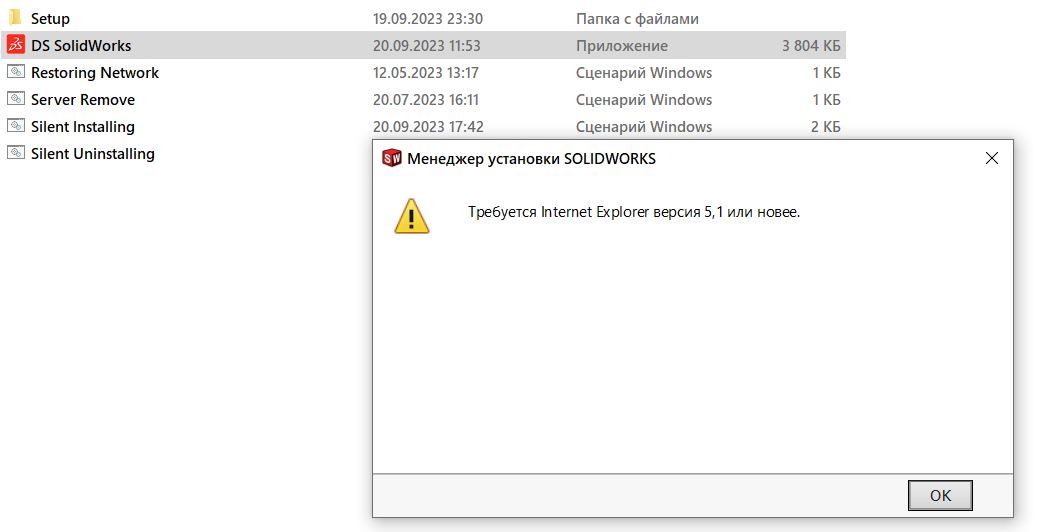This screenshot has height=532, width=1046.
Task: Select the Setup folder icon
Action: coord(16,18)
